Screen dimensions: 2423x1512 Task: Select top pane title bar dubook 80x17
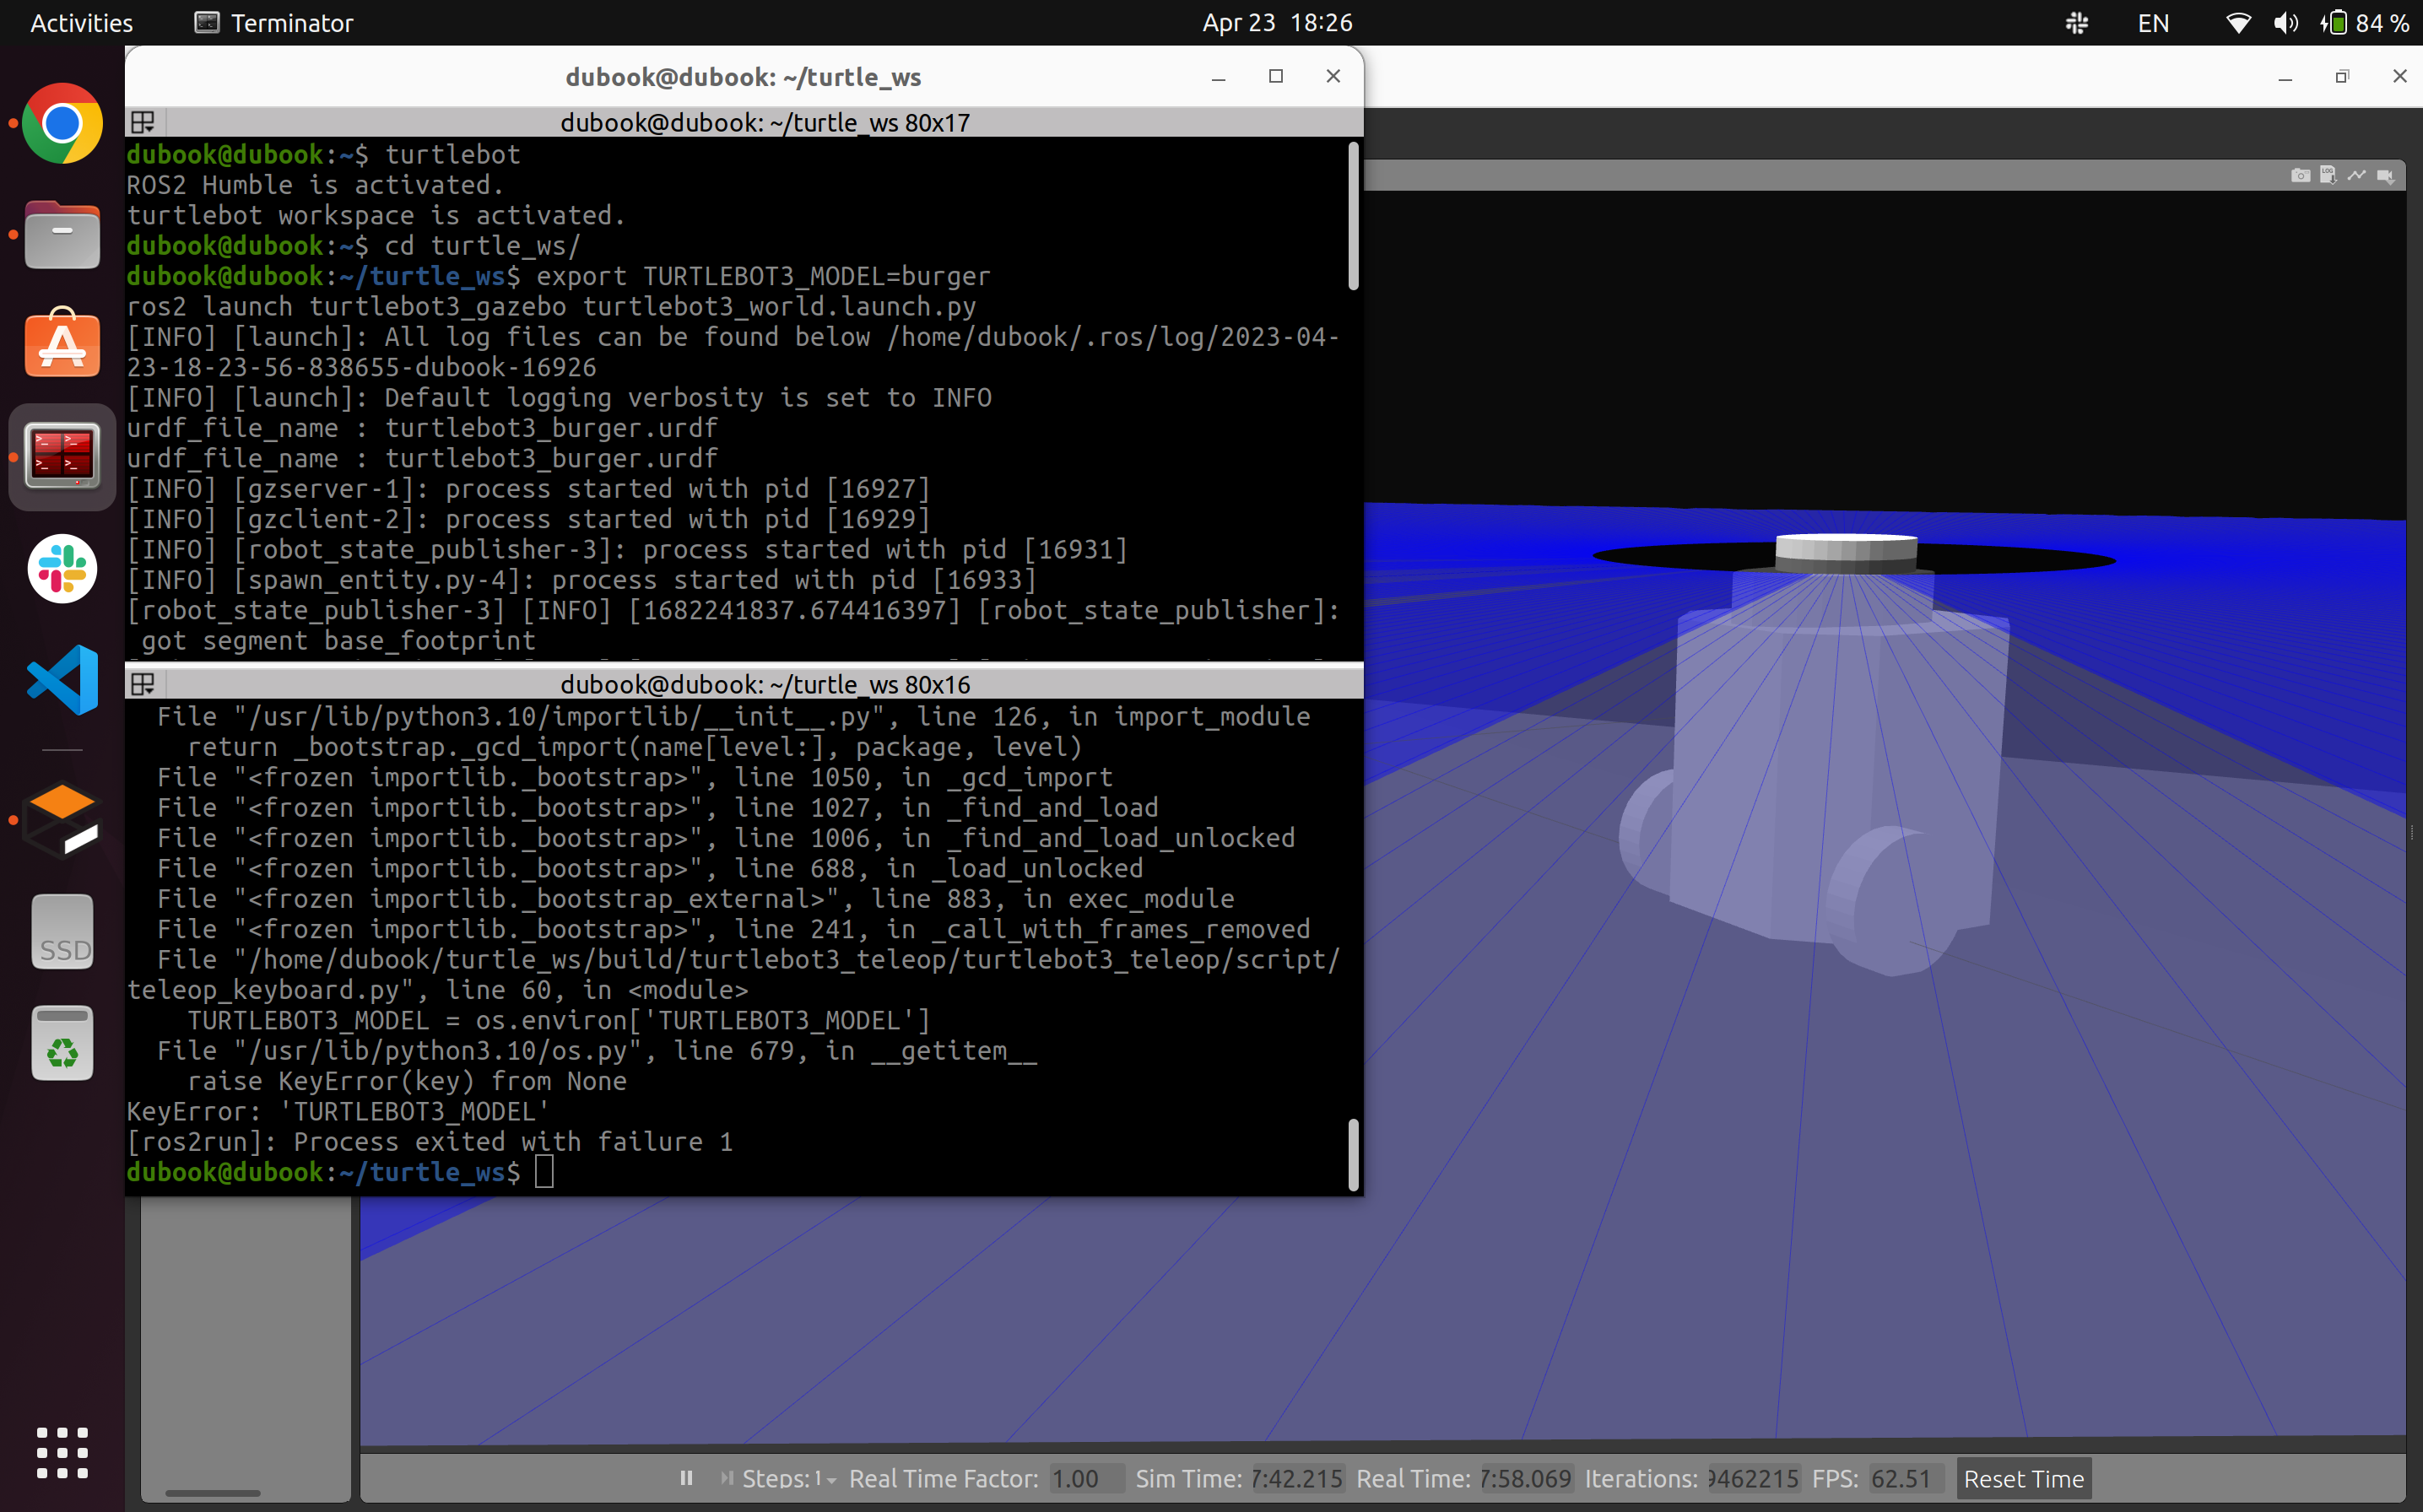[765, 122]
